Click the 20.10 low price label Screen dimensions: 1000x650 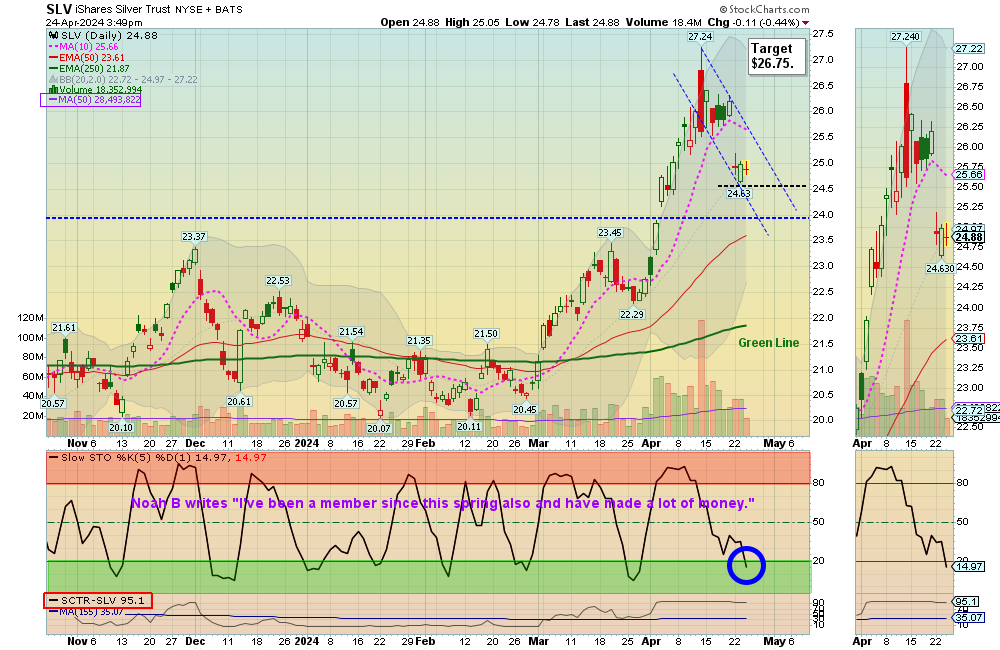121,427
